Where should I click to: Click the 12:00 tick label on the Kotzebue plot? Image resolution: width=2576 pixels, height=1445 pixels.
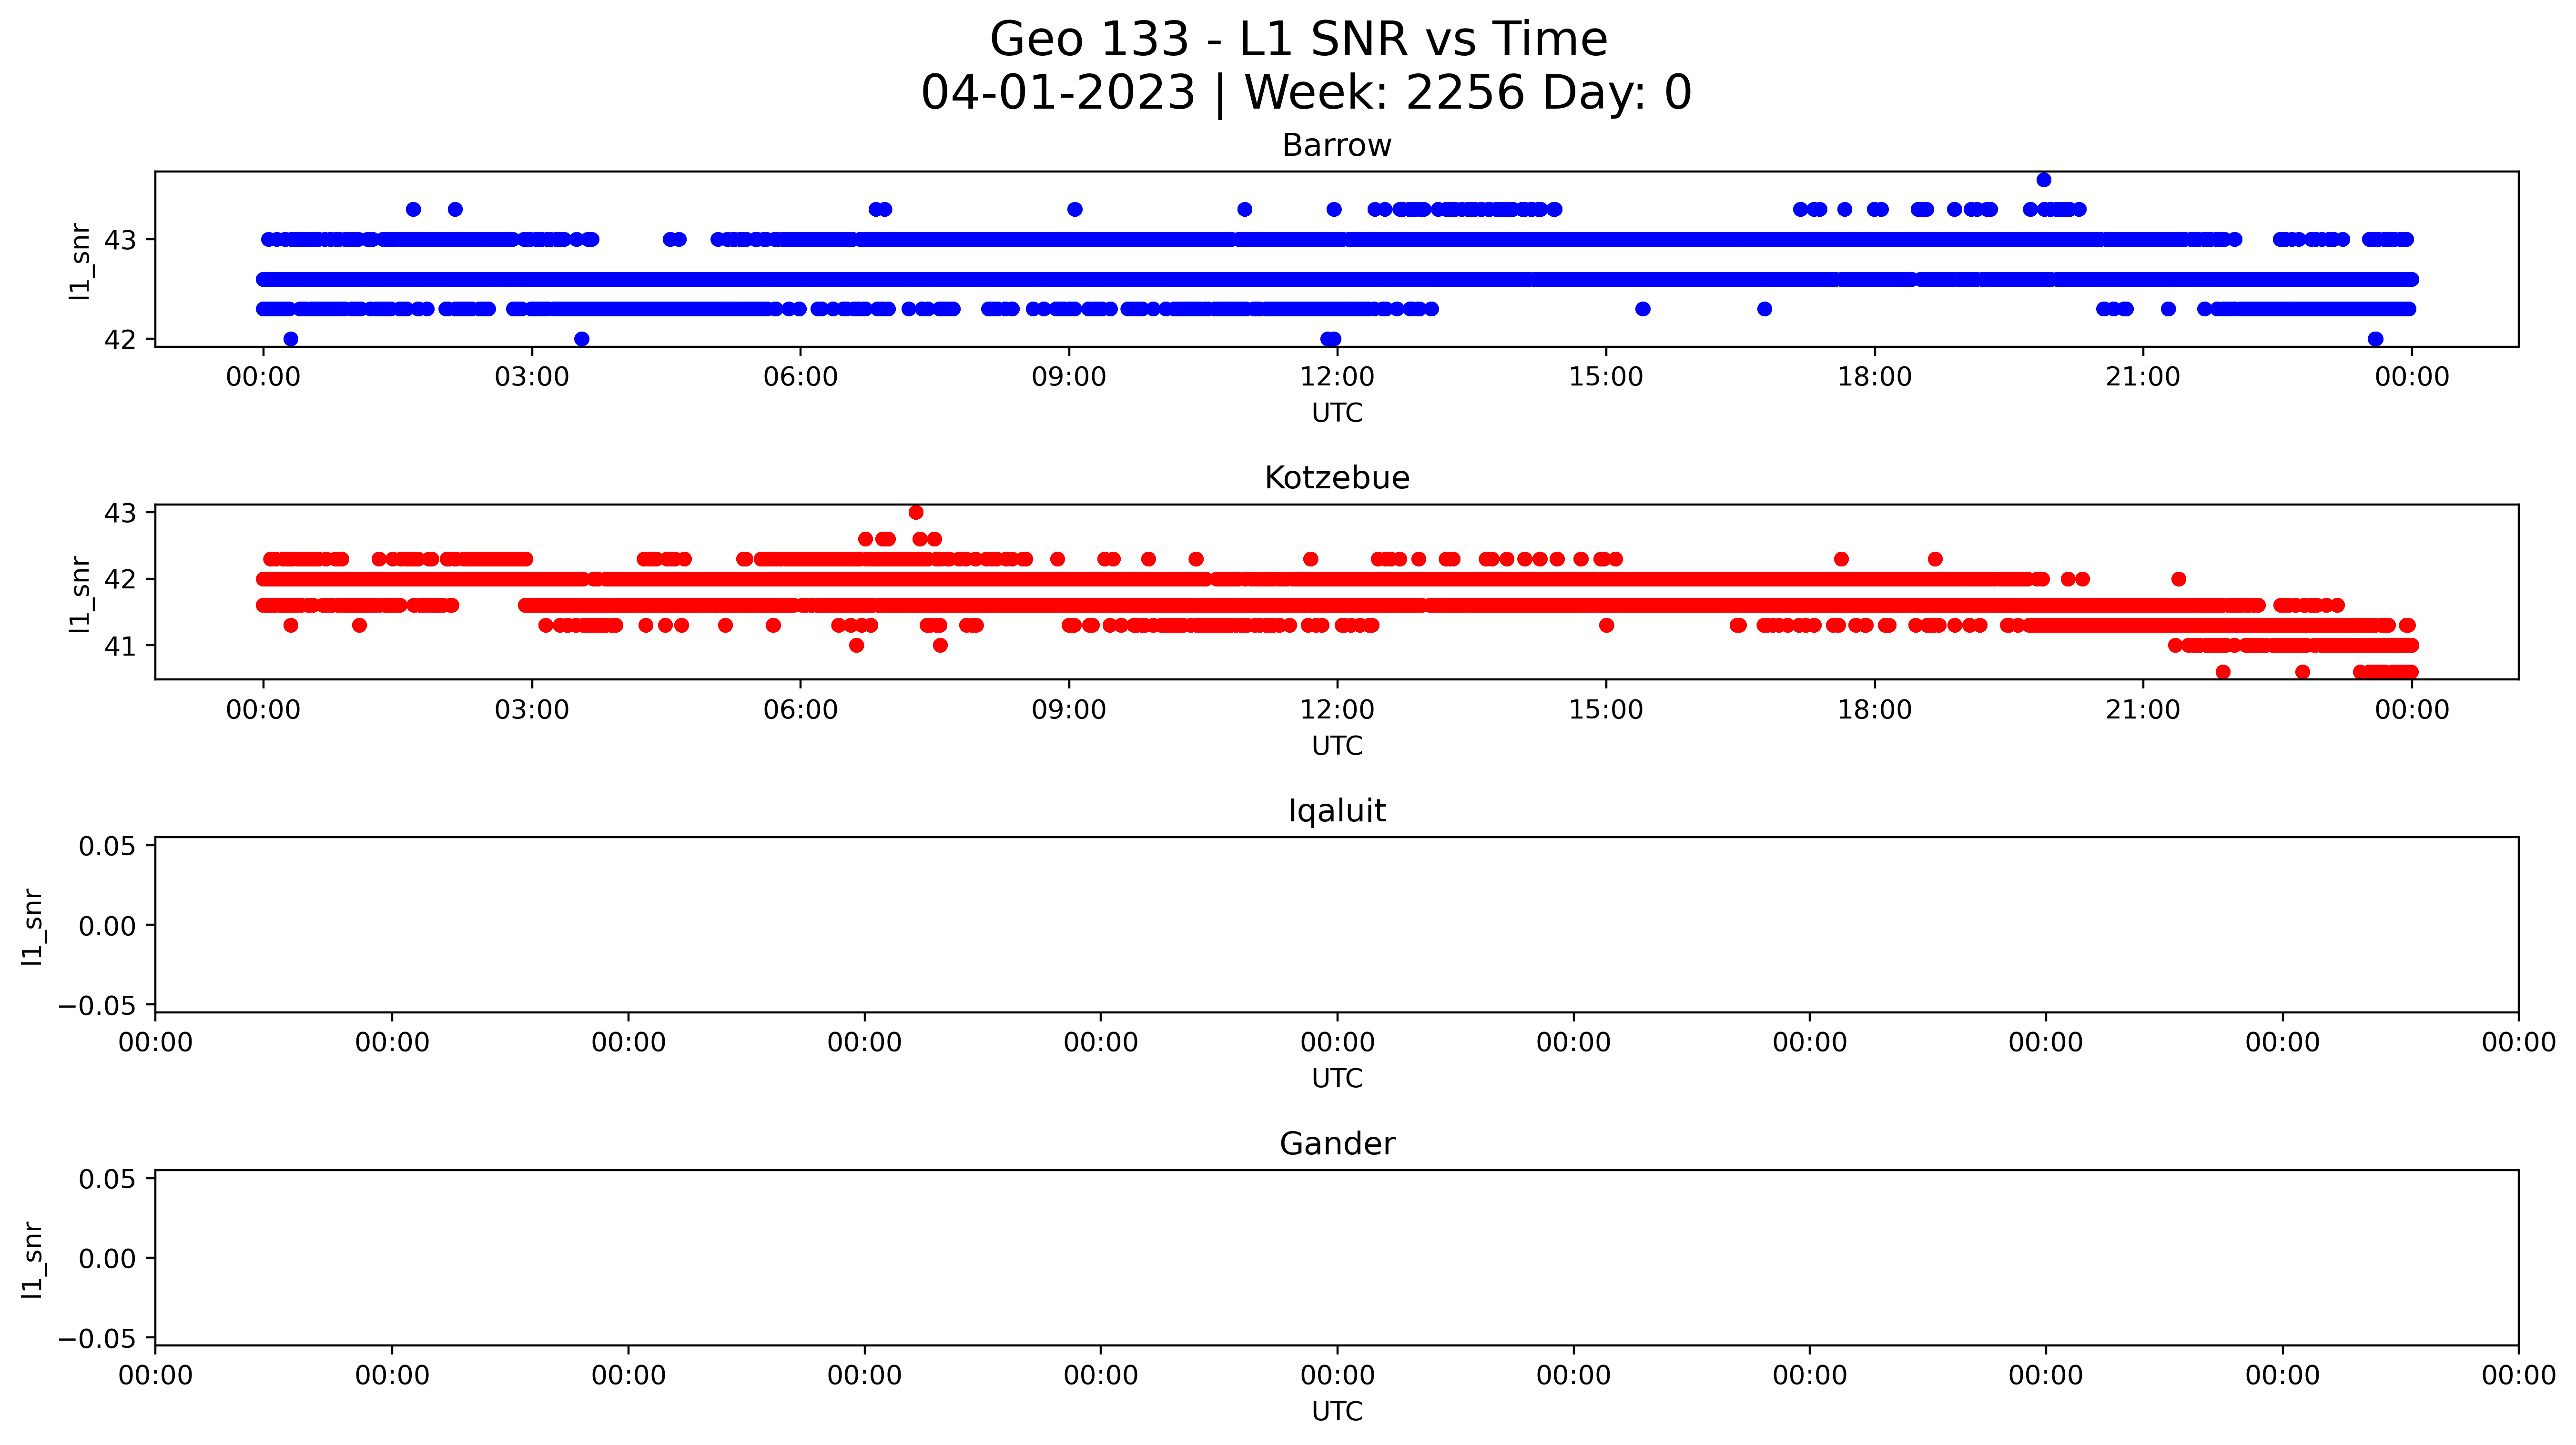1337,711
